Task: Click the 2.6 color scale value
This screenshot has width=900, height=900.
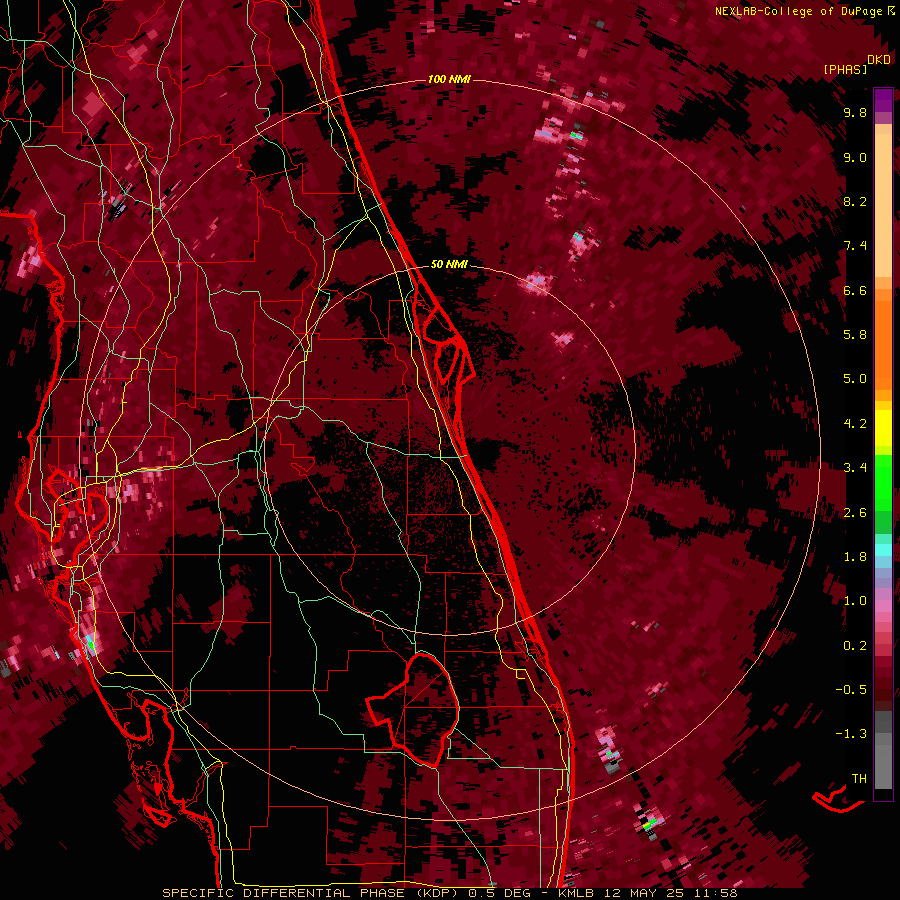Action: [x=855, y=513]
